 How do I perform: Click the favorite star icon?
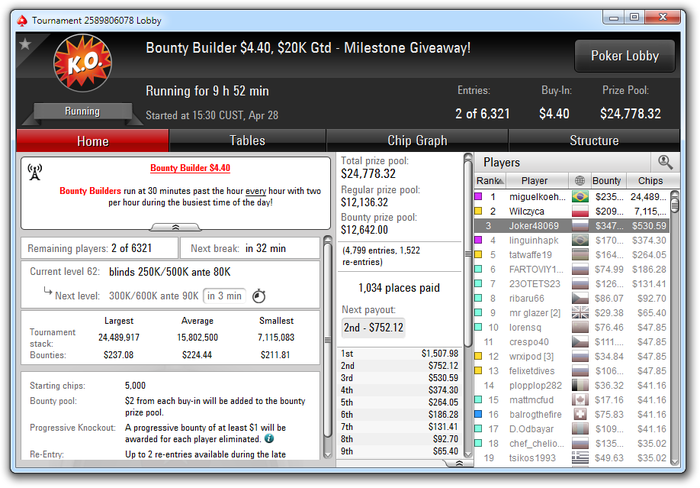point(25,44)
